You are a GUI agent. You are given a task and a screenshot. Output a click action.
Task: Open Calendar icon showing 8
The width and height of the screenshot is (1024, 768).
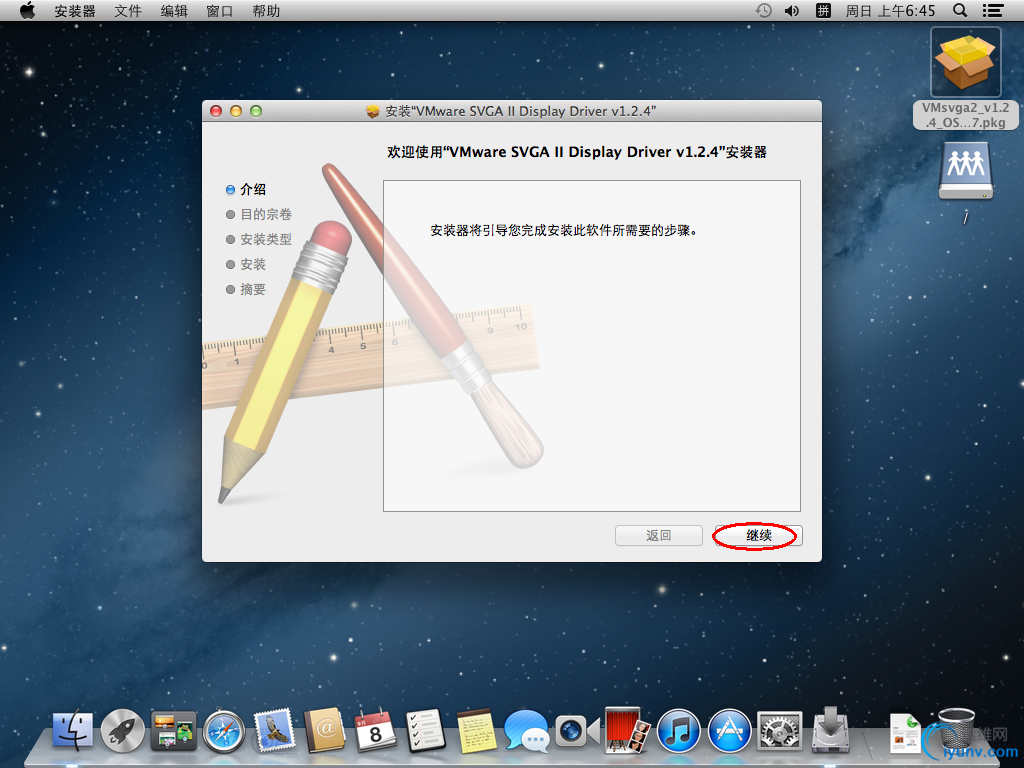click(x=375, y=730)
